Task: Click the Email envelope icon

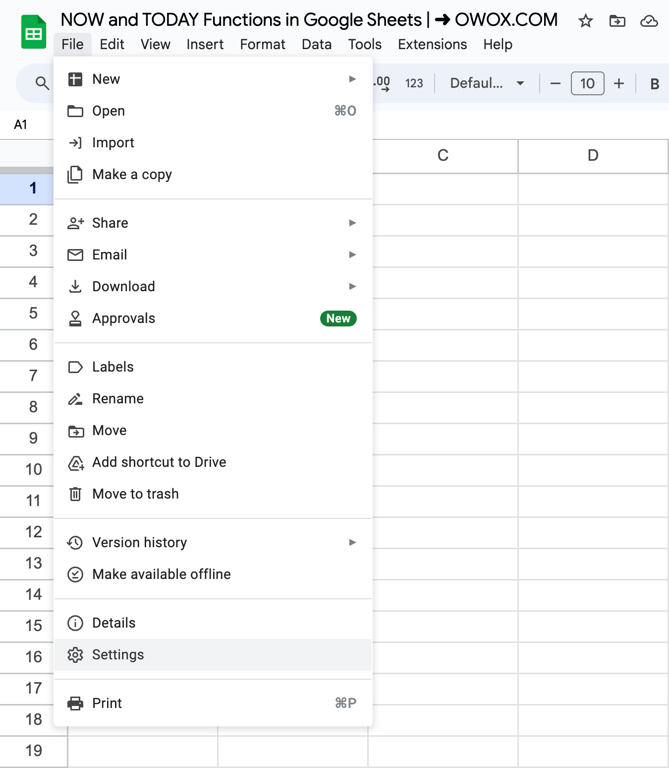Action: pos(75,255)
